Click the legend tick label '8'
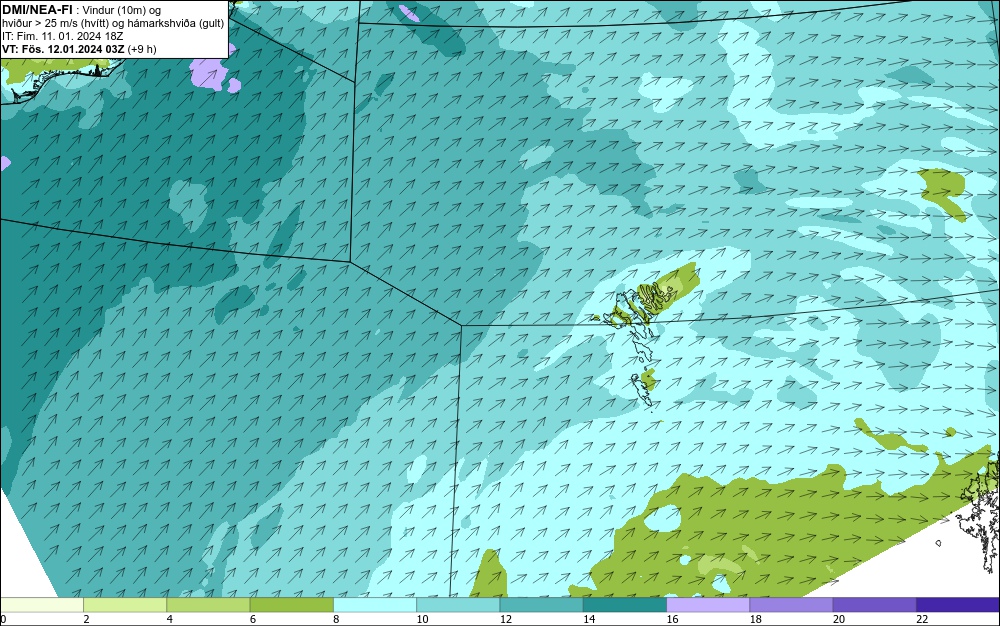Viewport: 1000px width, 626px height. 336,619
